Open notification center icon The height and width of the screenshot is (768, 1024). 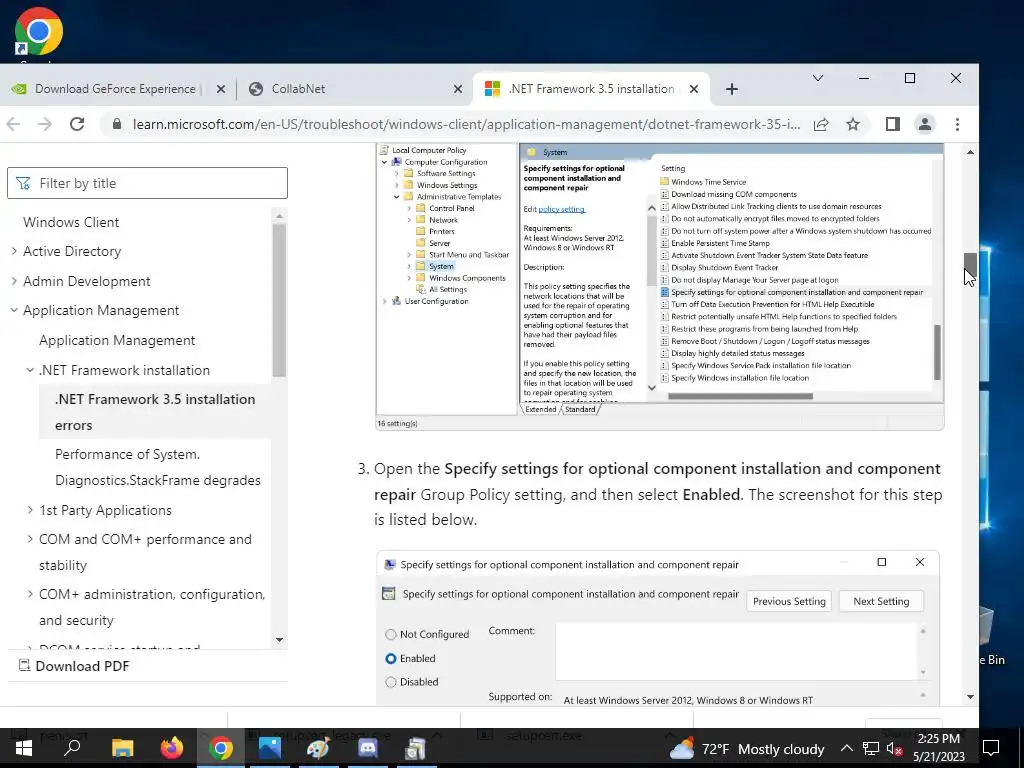991,748
